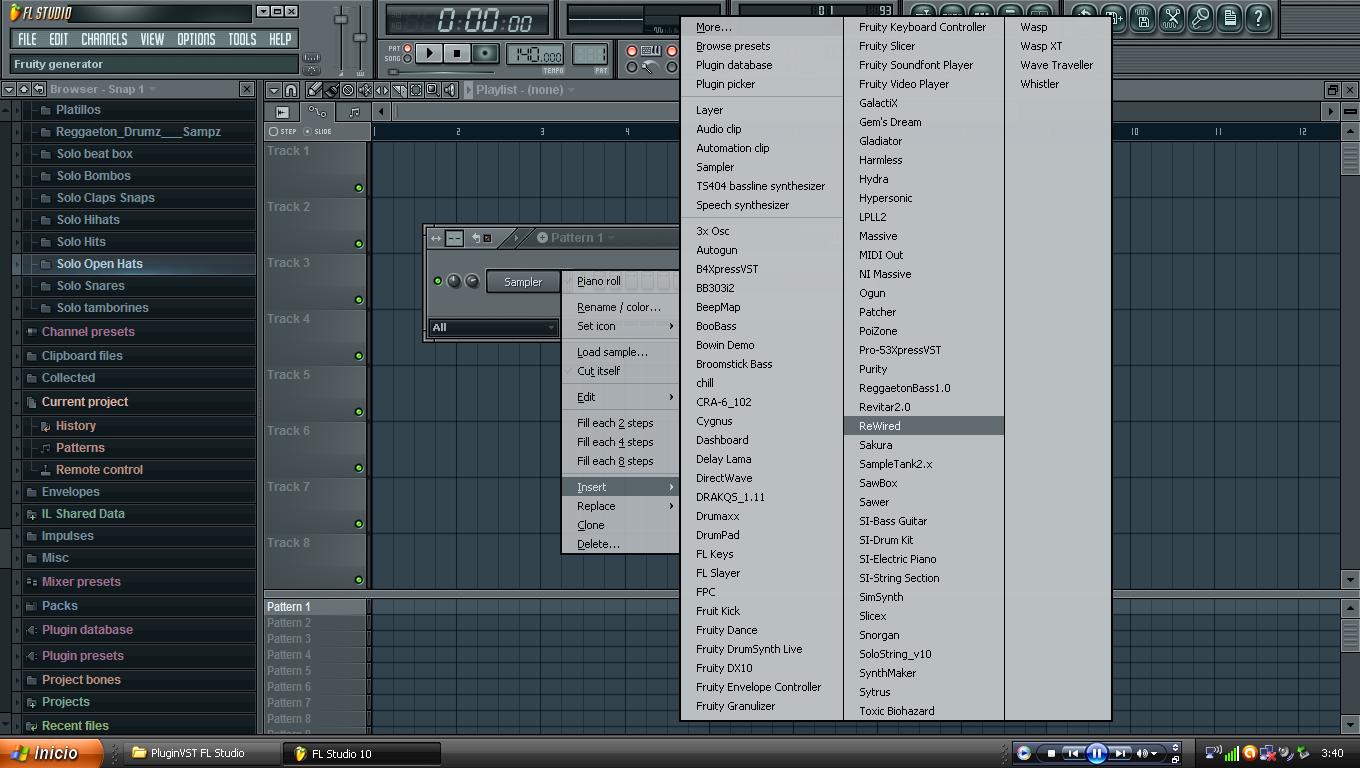The width and height of the screenshot is (1360, 768).
Task: Select the Paint brush tool in the Playlist
Action: [331, 90]
